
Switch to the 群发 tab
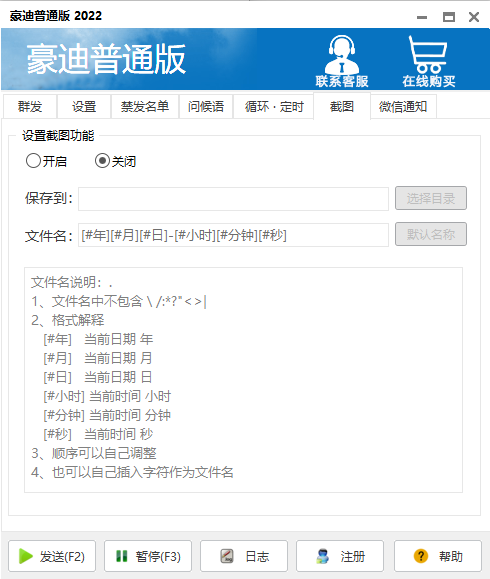30,107
